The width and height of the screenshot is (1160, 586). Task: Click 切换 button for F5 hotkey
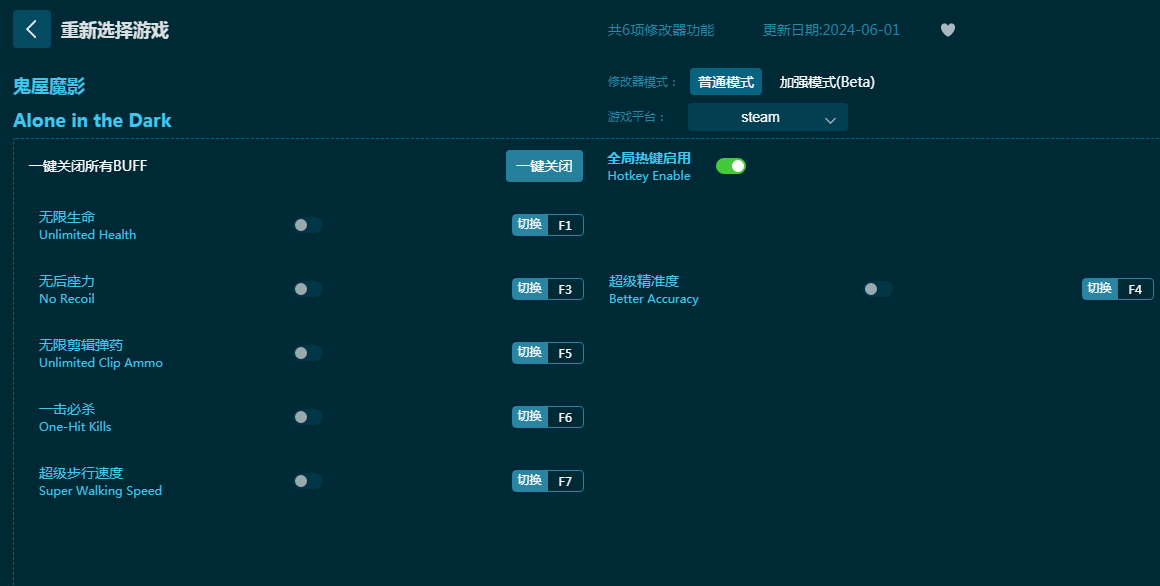pyautogui.click(x=530, y=353)
